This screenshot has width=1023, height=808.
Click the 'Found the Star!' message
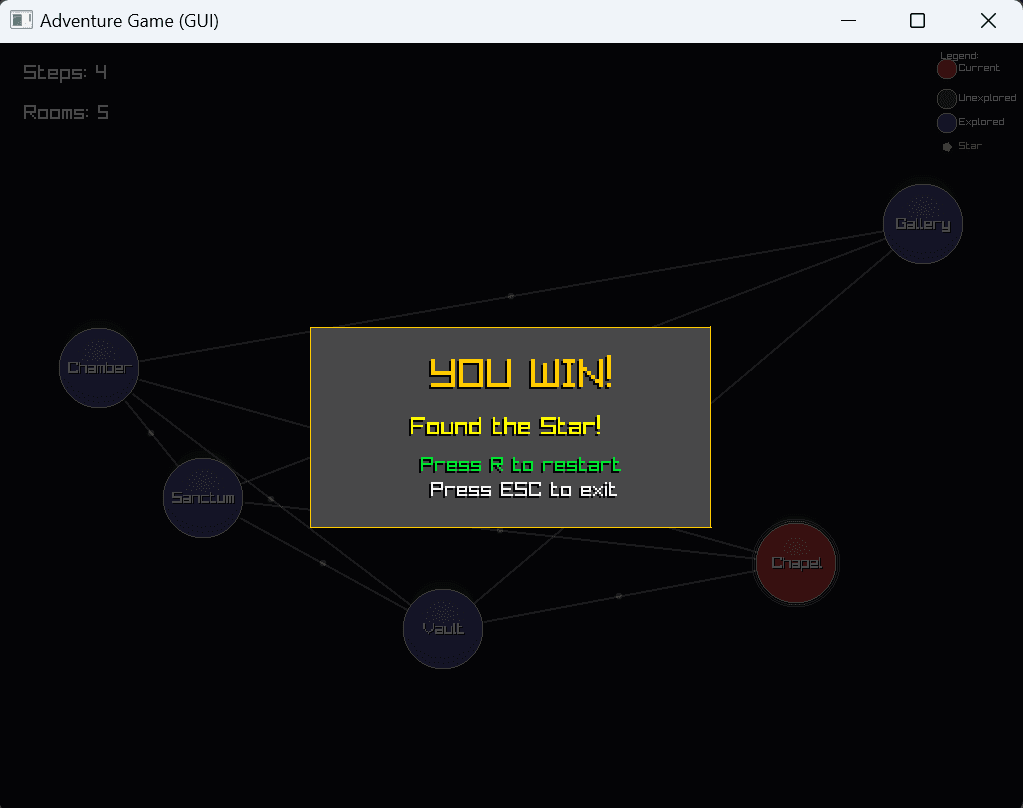506,426
